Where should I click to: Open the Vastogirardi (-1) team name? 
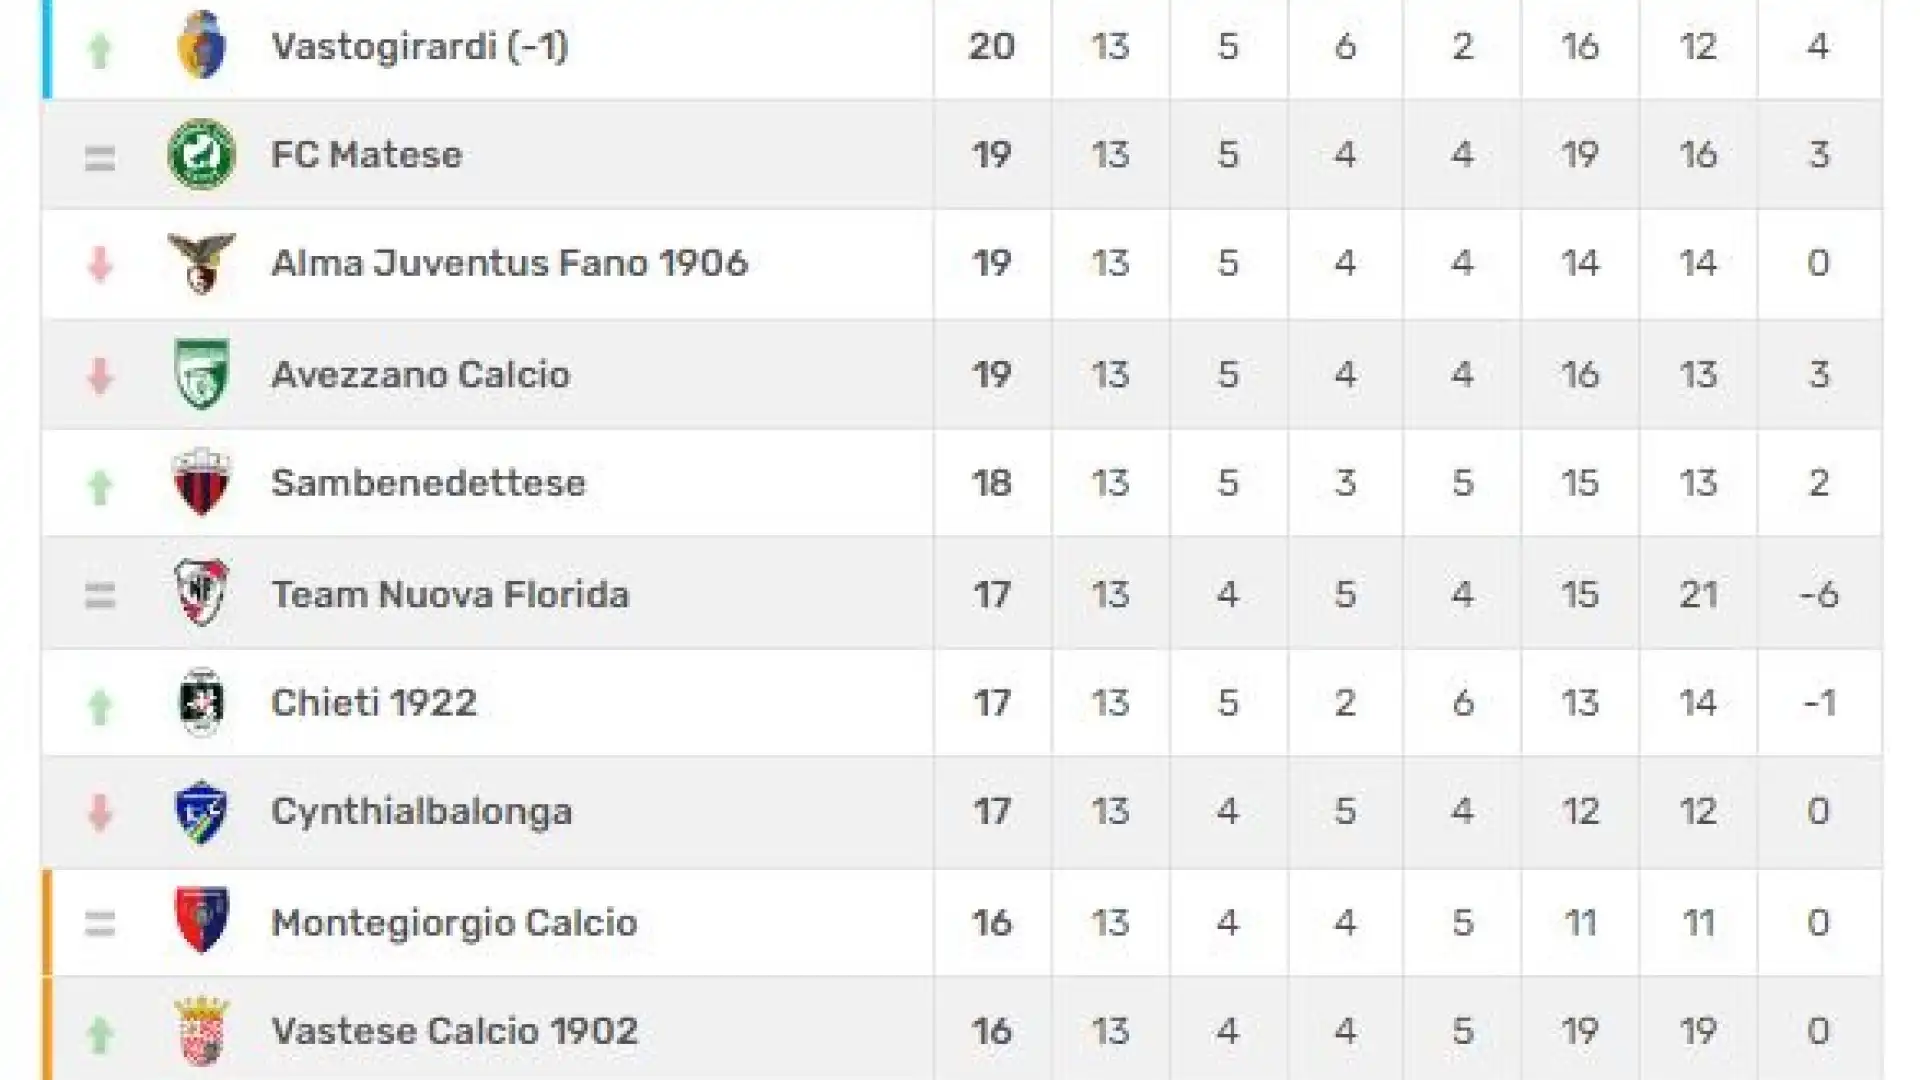tap(420, 46)
